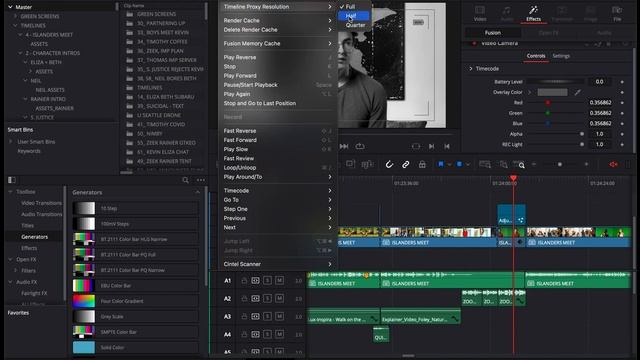Collapse the Toolbox tree

pos(11,192)
